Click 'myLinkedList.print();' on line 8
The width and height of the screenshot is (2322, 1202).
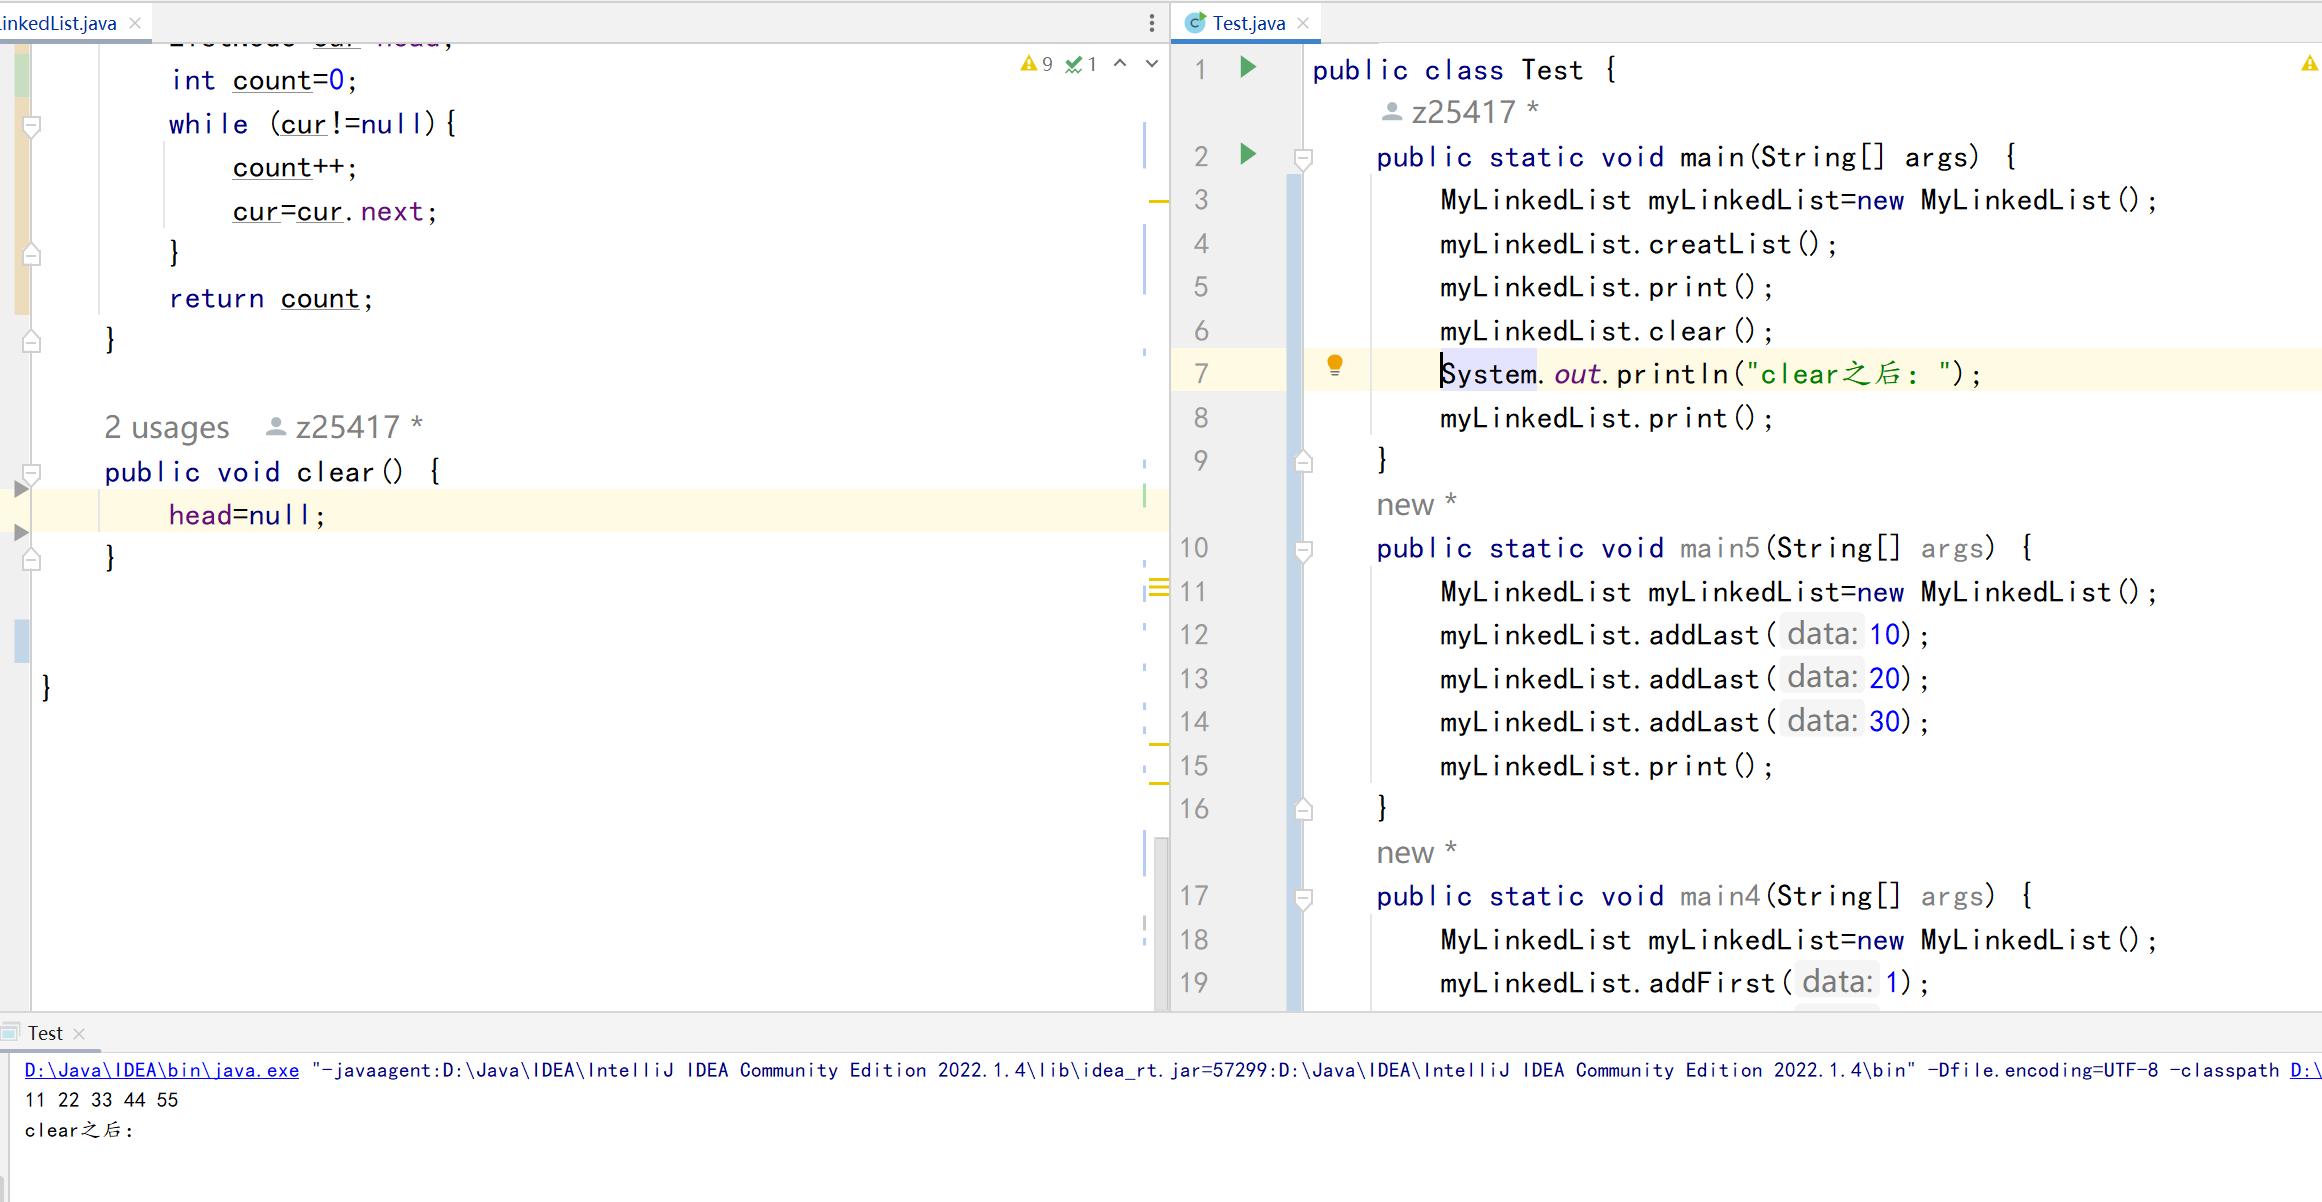tap(1606, 418)
